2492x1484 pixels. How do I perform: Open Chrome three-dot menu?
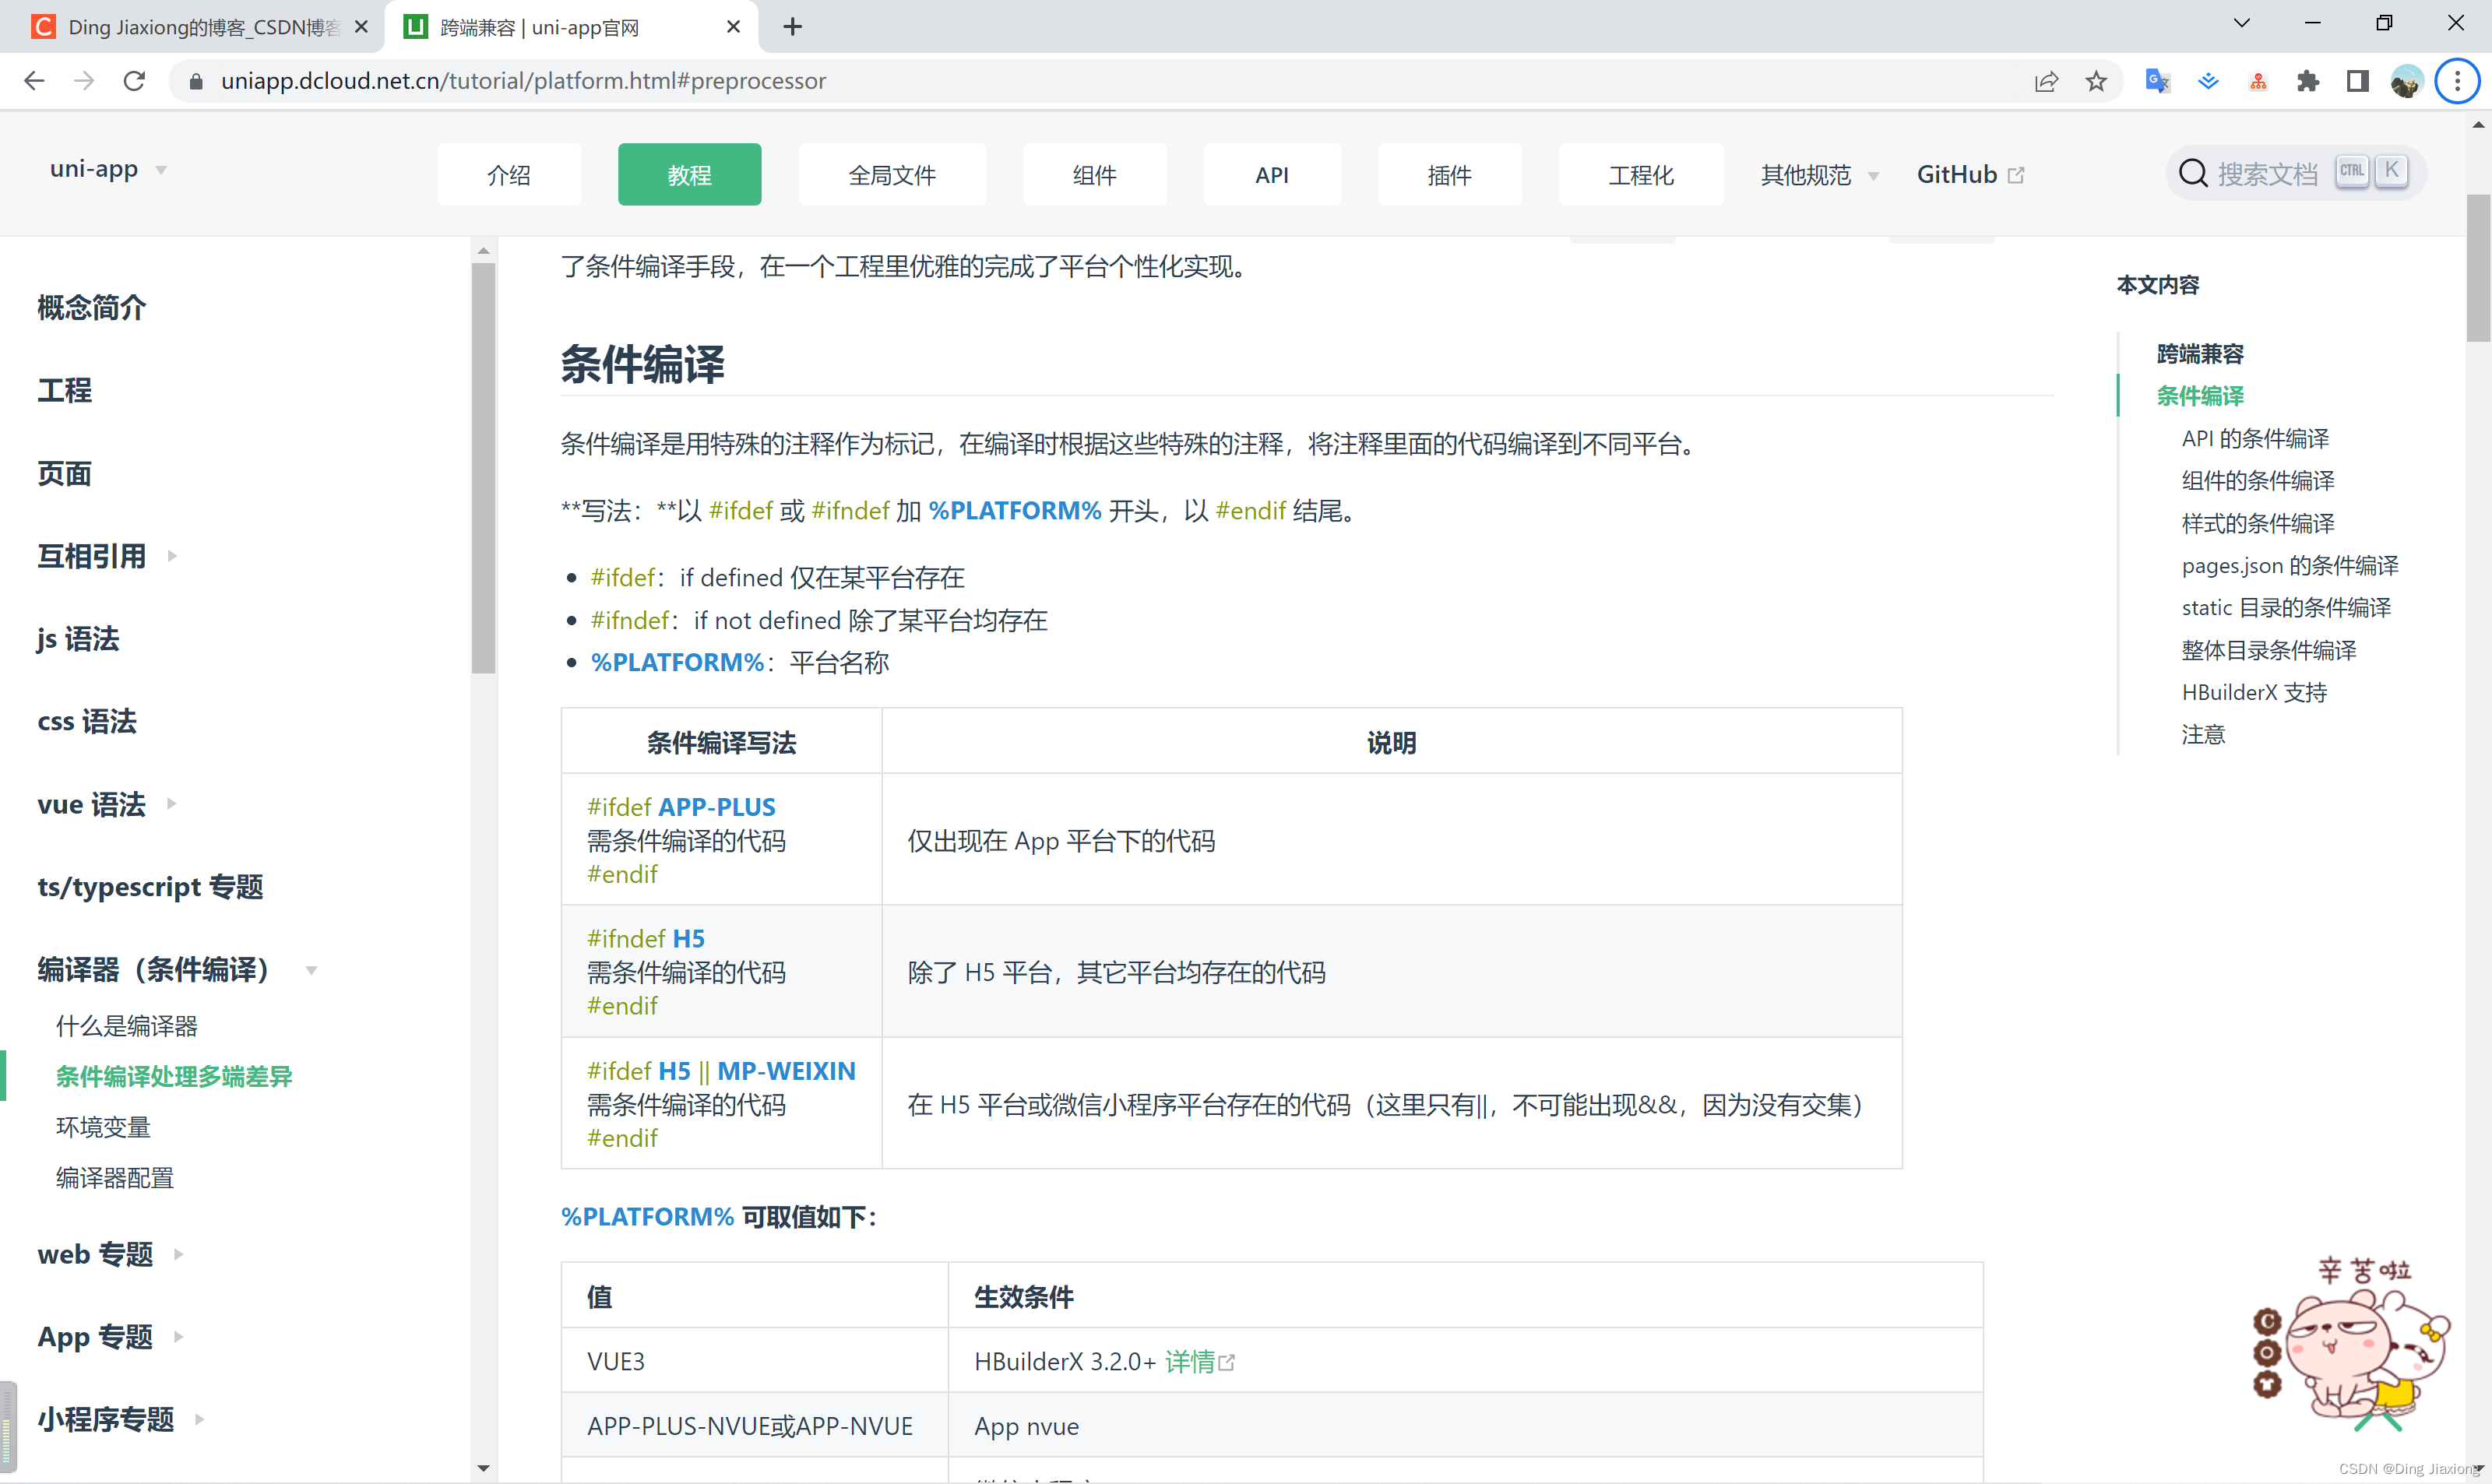pyautogui.click(x=2457, y=81)
